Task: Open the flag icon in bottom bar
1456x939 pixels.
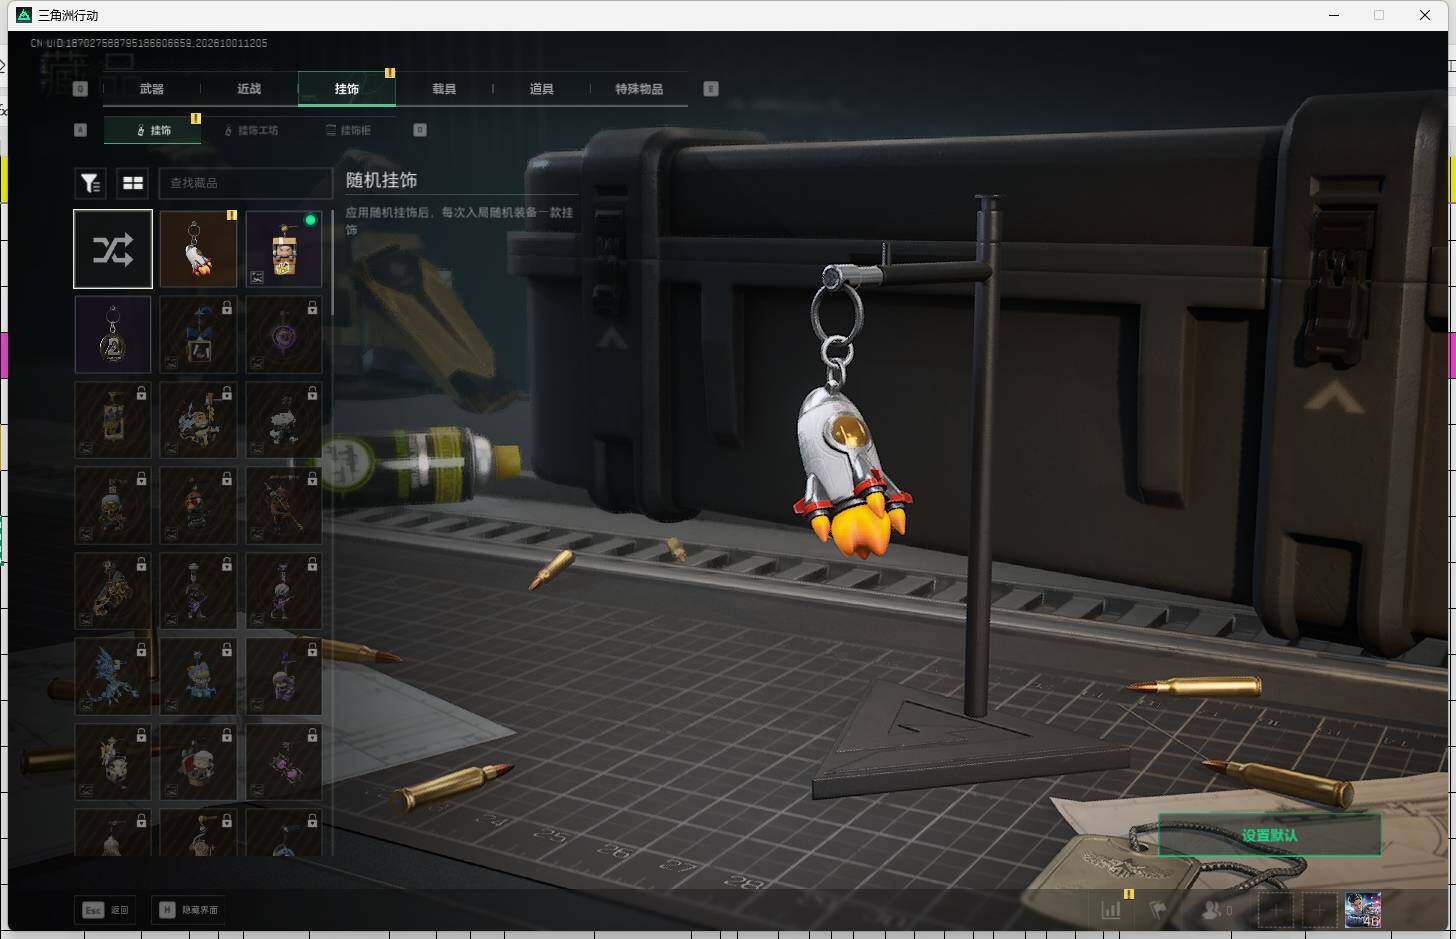Action: (x=1158, y=910)
